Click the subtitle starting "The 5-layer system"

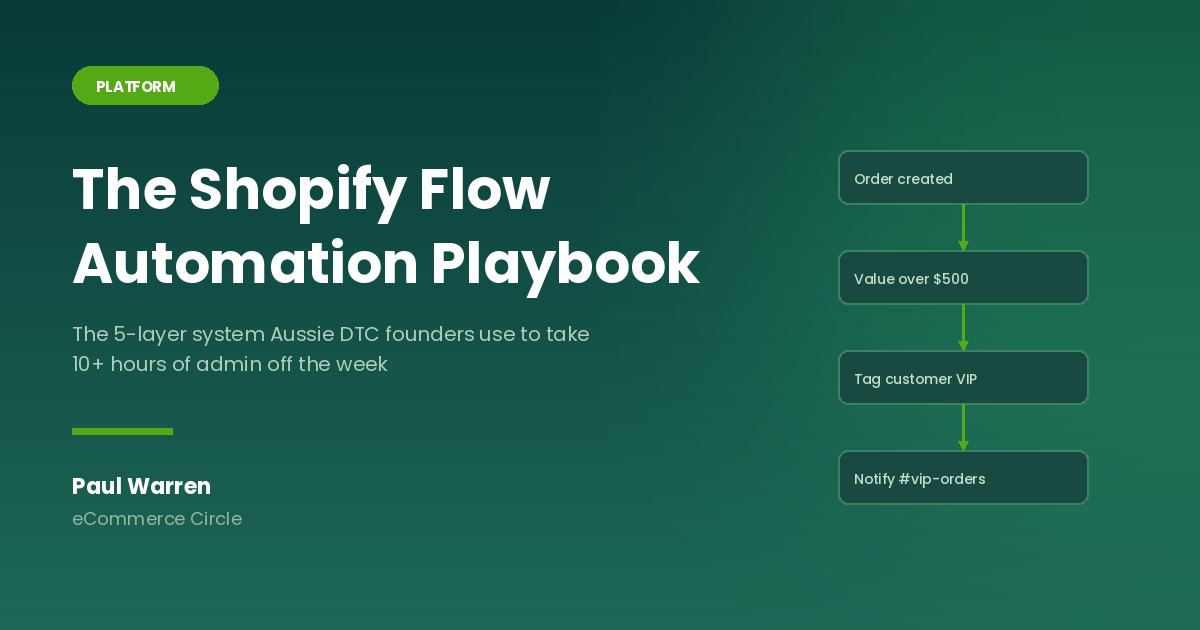pyautogui.click(x=331, y=349)
